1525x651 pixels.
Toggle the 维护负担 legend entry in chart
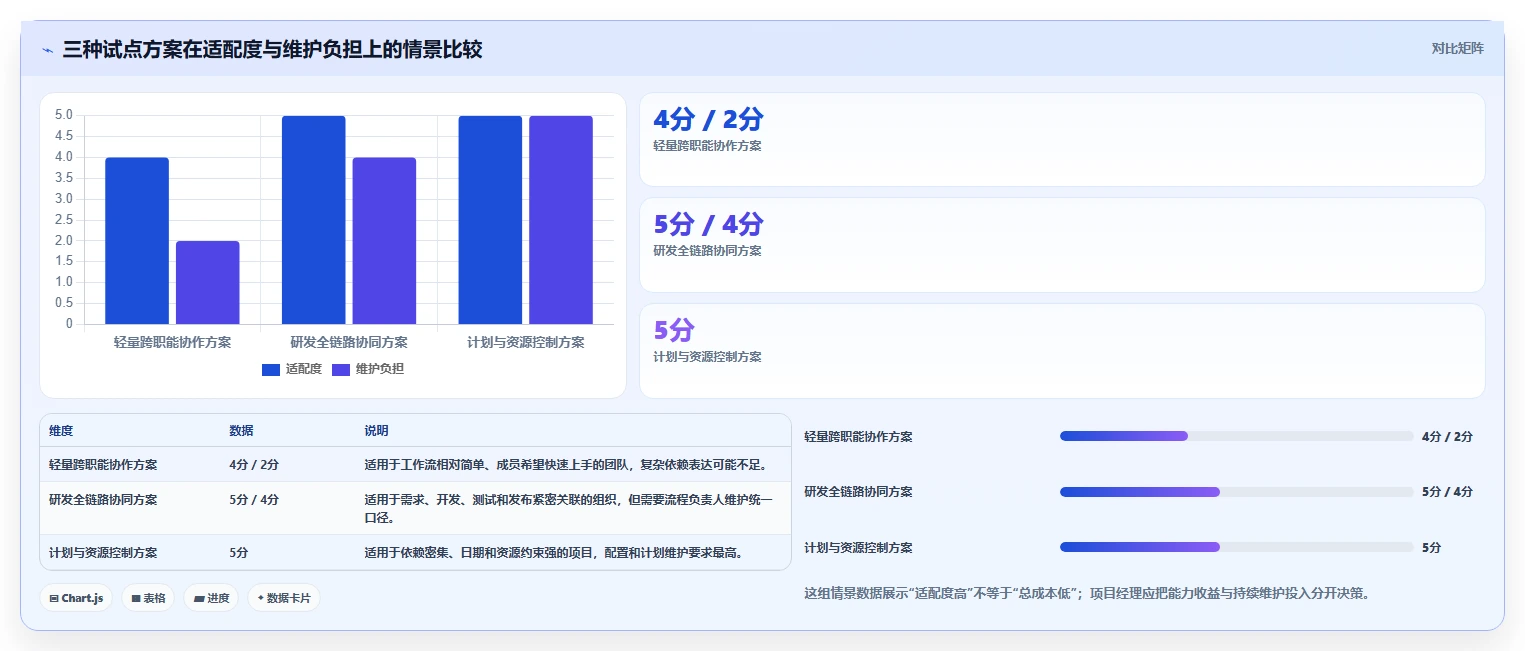[x=368, y=369]
